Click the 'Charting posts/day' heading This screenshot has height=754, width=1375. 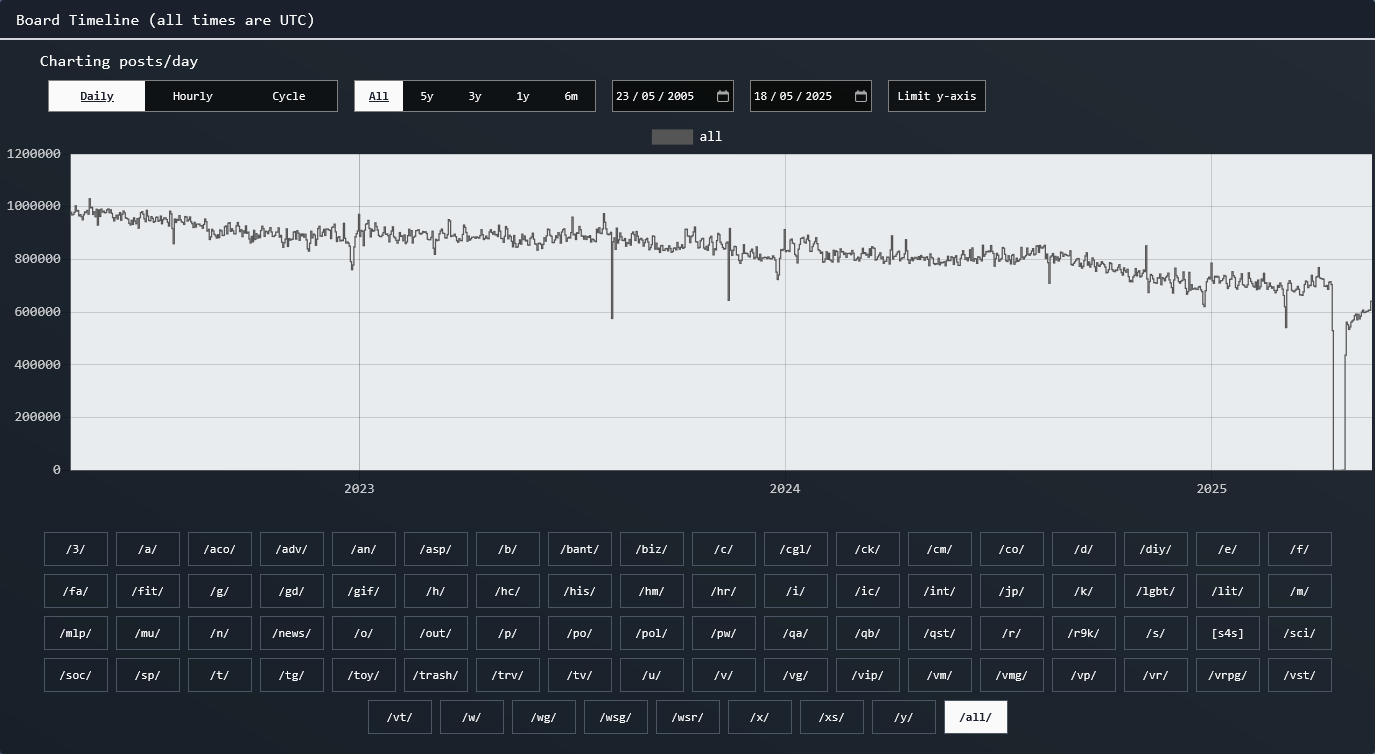119,61
